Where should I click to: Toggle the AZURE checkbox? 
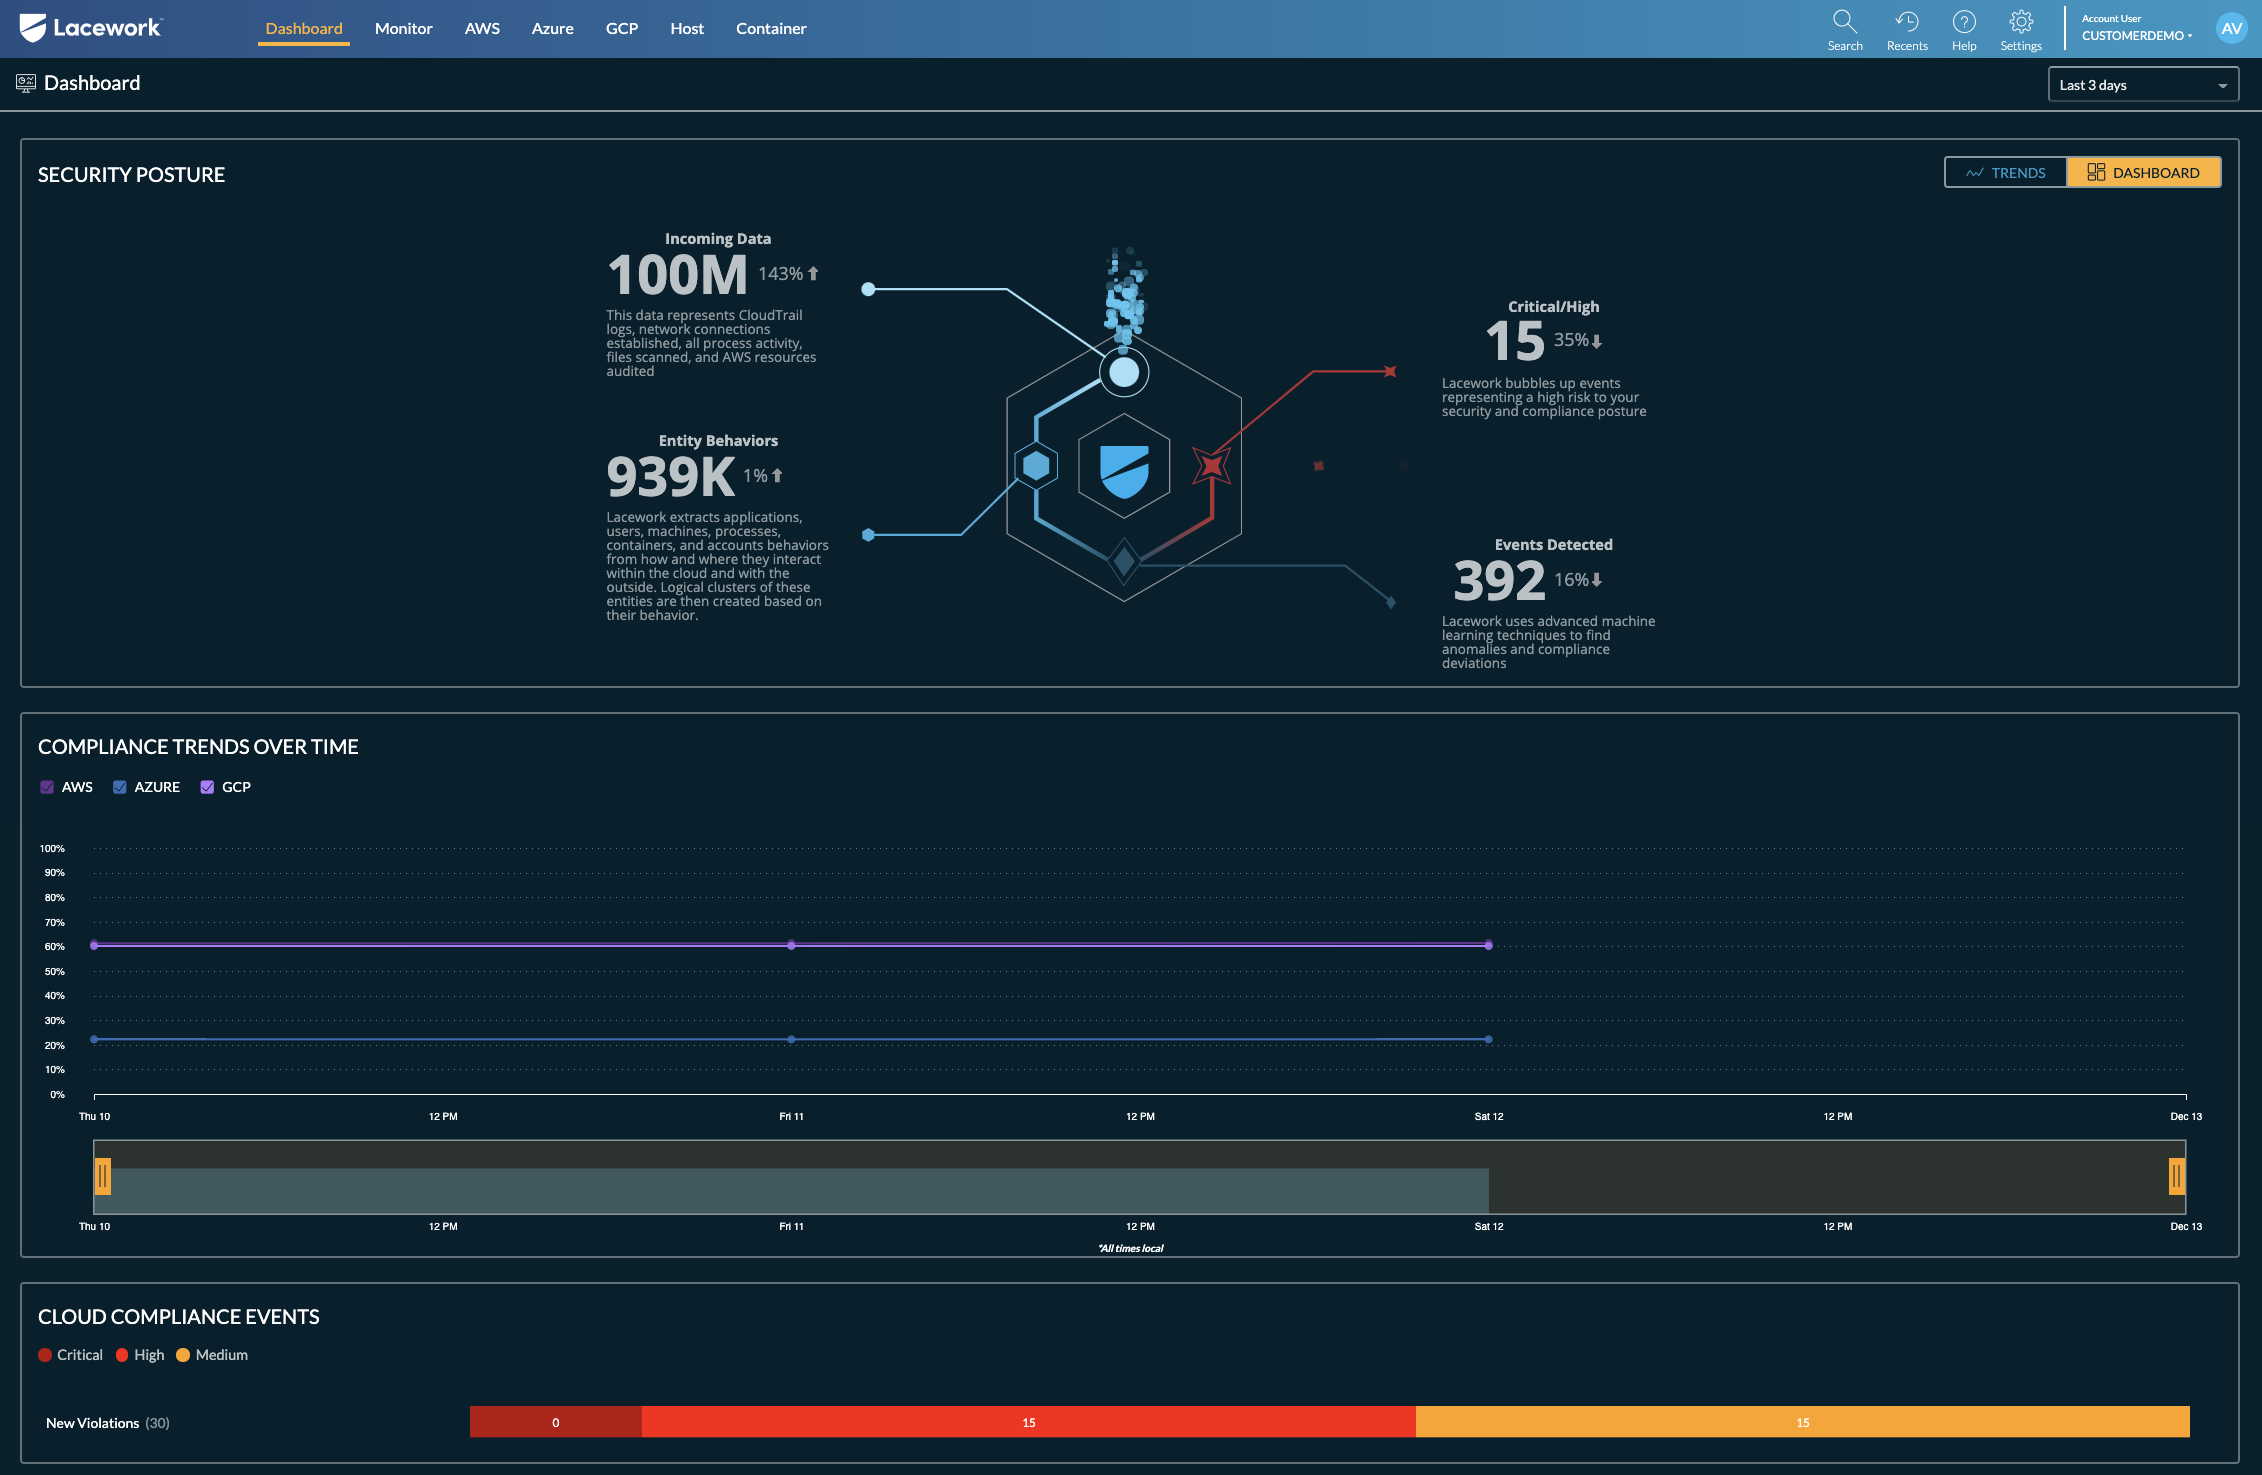(120, 787)
